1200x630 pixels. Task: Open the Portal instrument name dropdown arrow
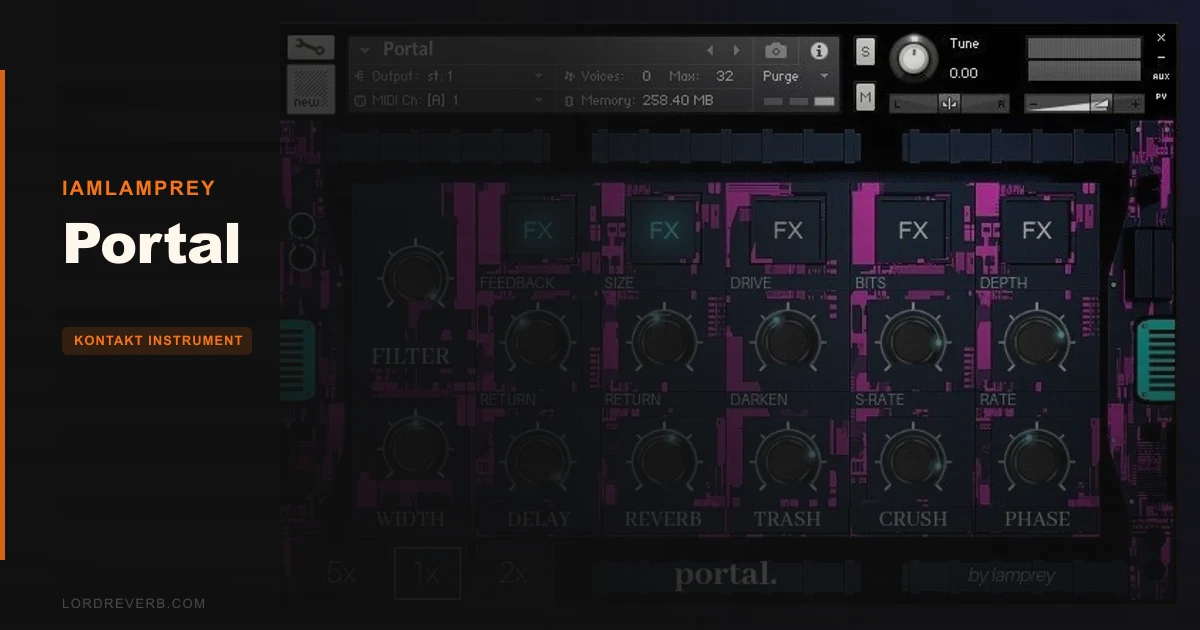click(365, 50)
